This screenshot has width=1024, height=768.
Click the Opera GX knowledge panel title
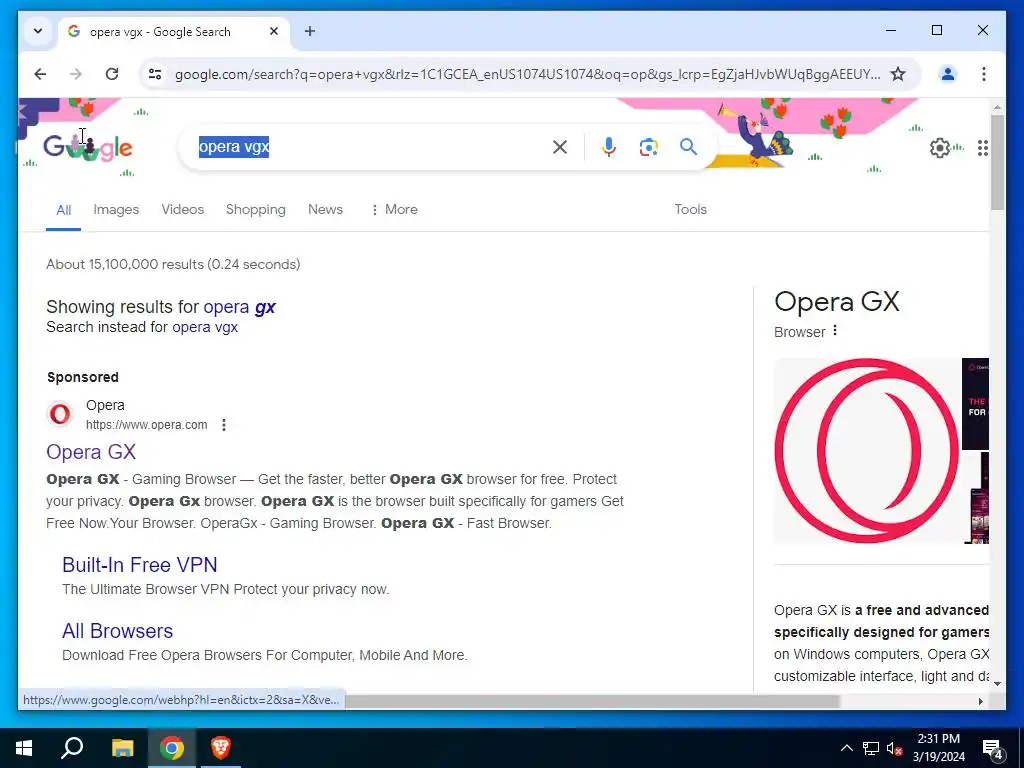point(837,302)
